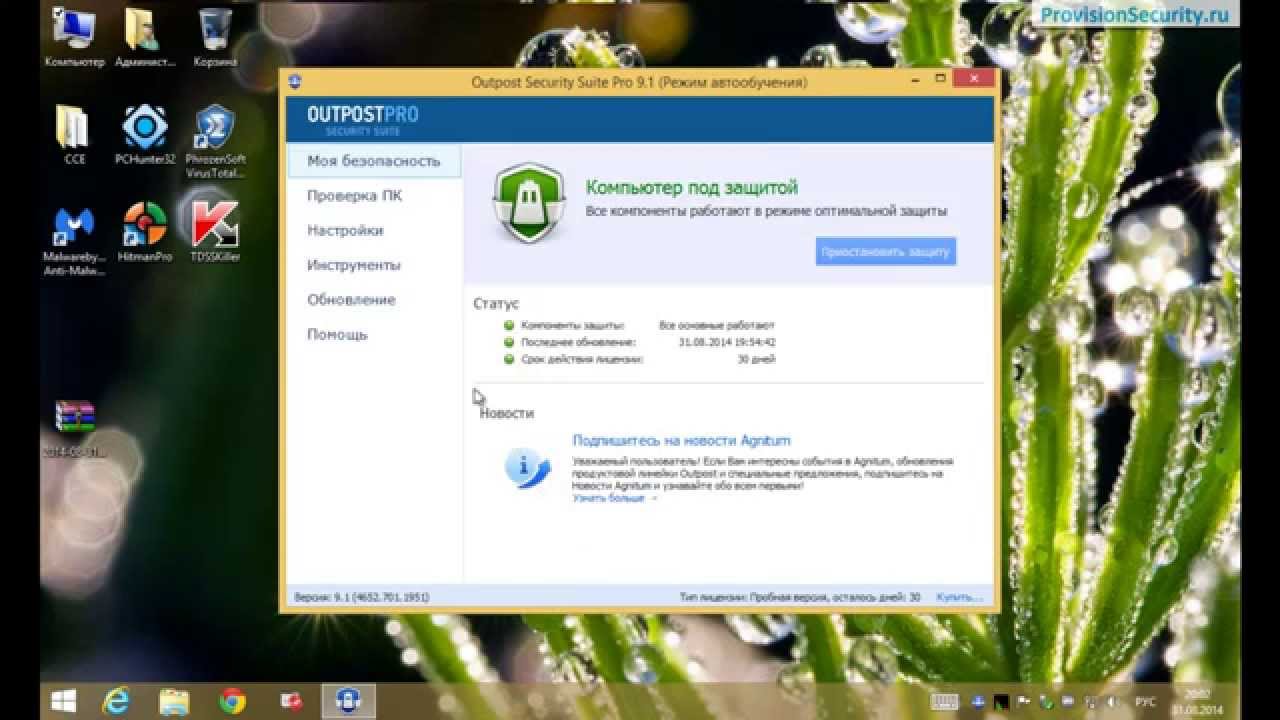Click the Купить link in the status bar
The width and height of the screenshot is (1280, 720).
959,597
